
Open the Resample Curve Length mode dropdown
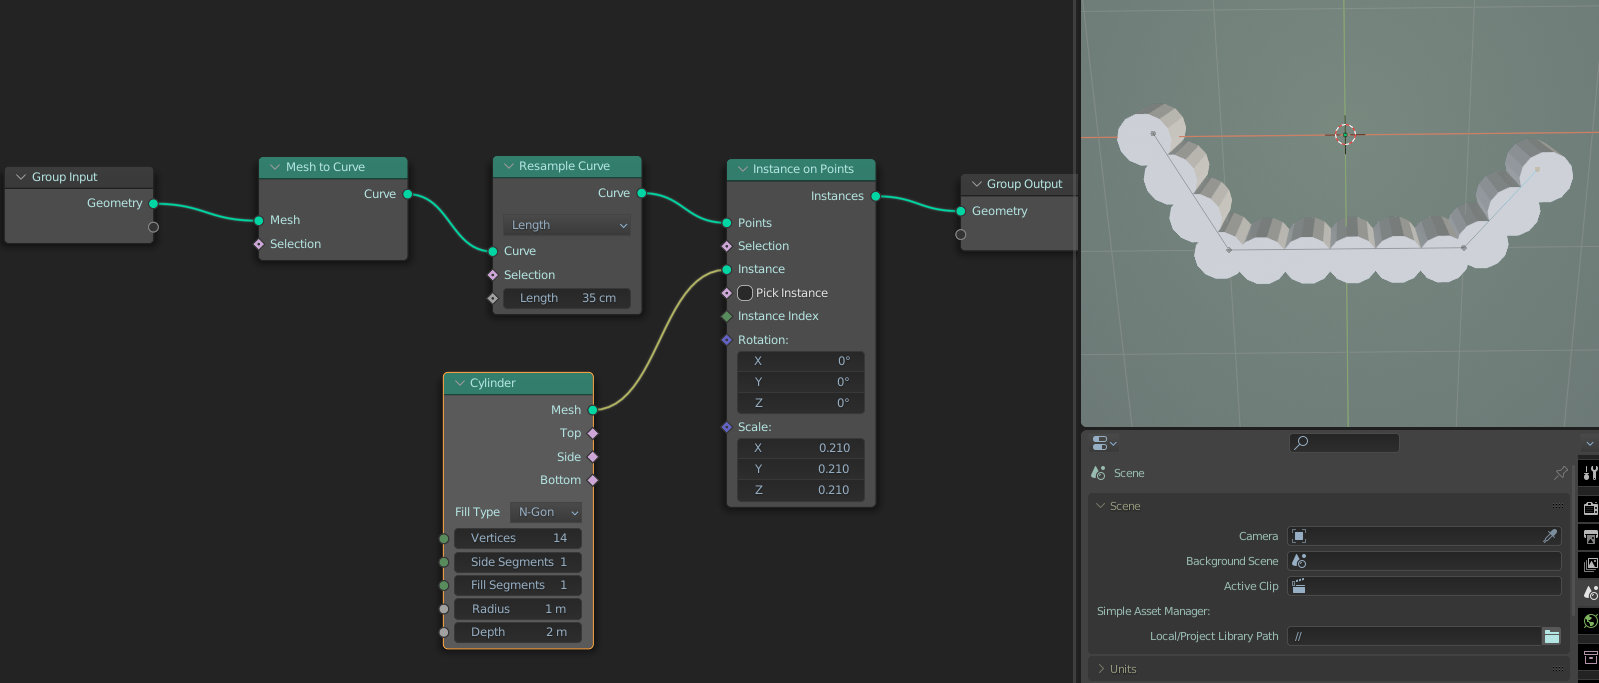click(566, 225)
